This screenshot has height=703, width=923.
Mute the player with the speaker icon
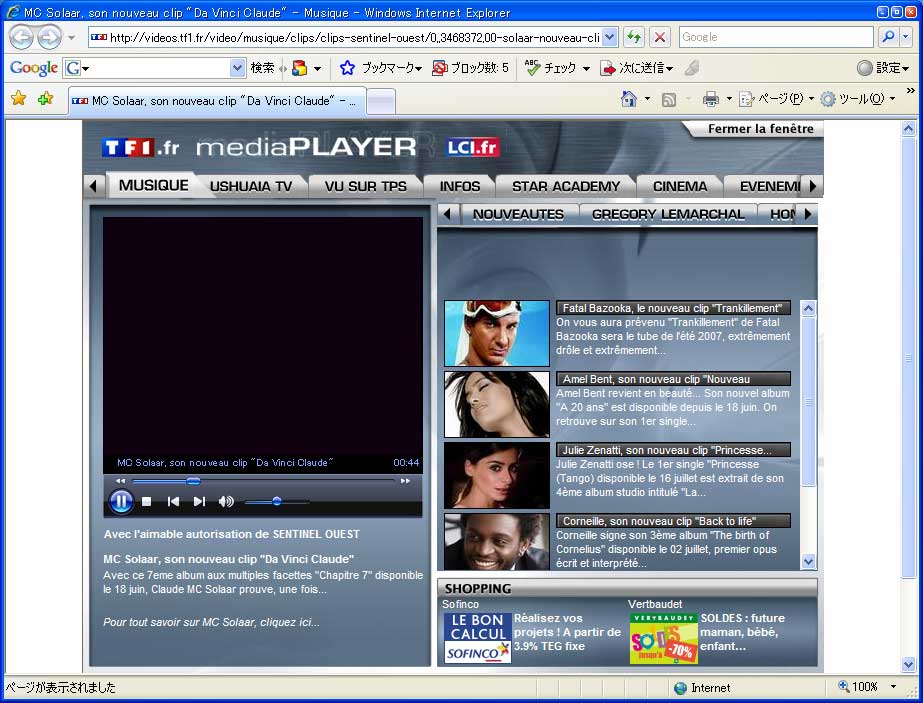[x=226, y=502]
